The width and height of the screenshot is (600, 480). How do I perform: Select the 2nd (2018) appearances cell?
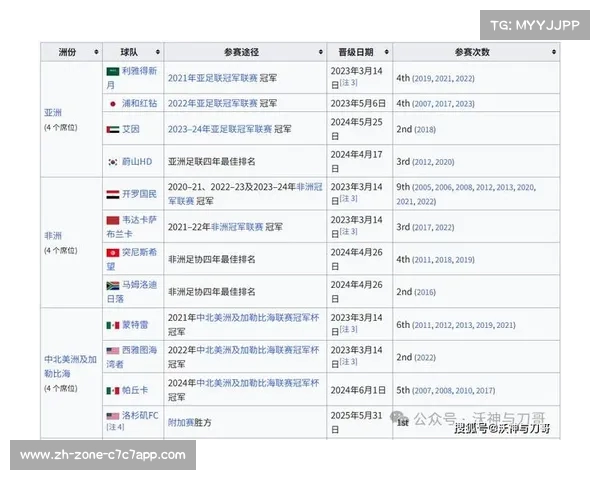click(476, 129)
